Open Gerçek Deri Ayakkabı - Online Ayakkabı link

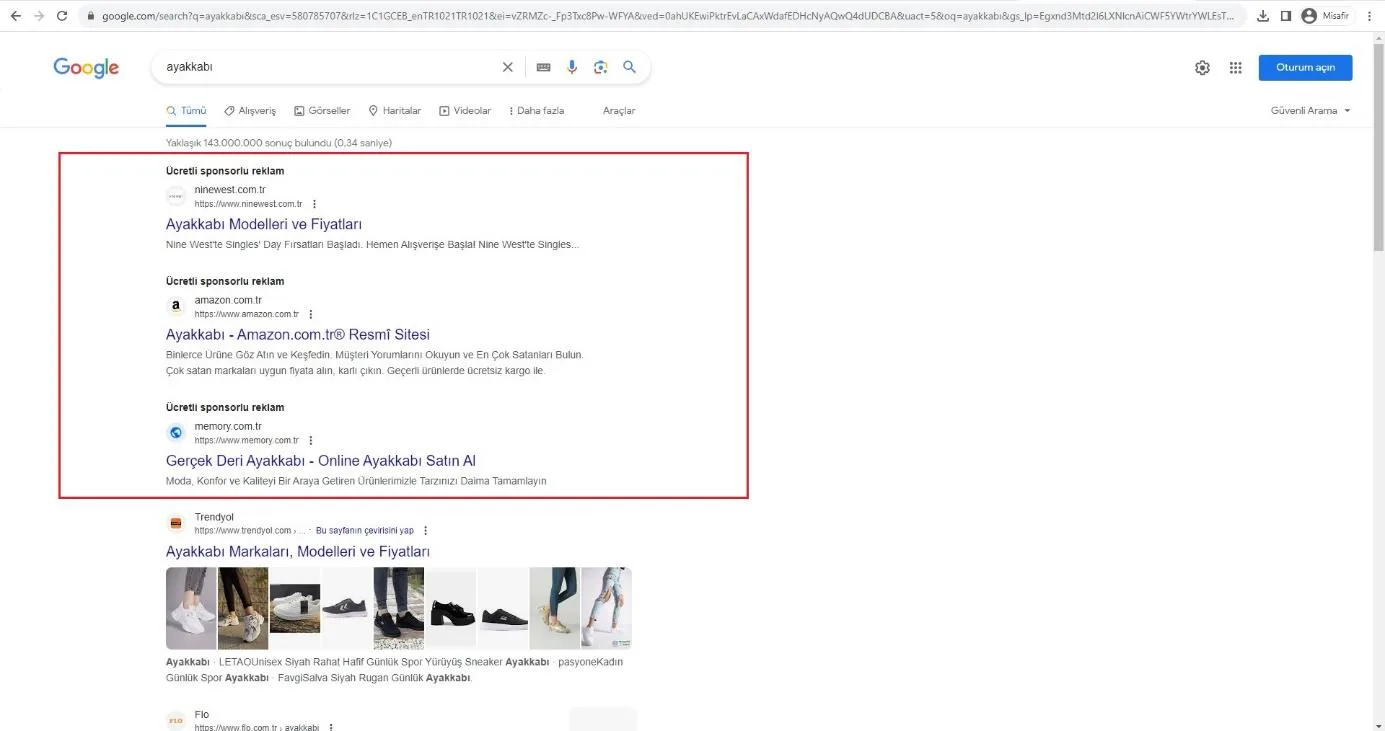point(321,461)
